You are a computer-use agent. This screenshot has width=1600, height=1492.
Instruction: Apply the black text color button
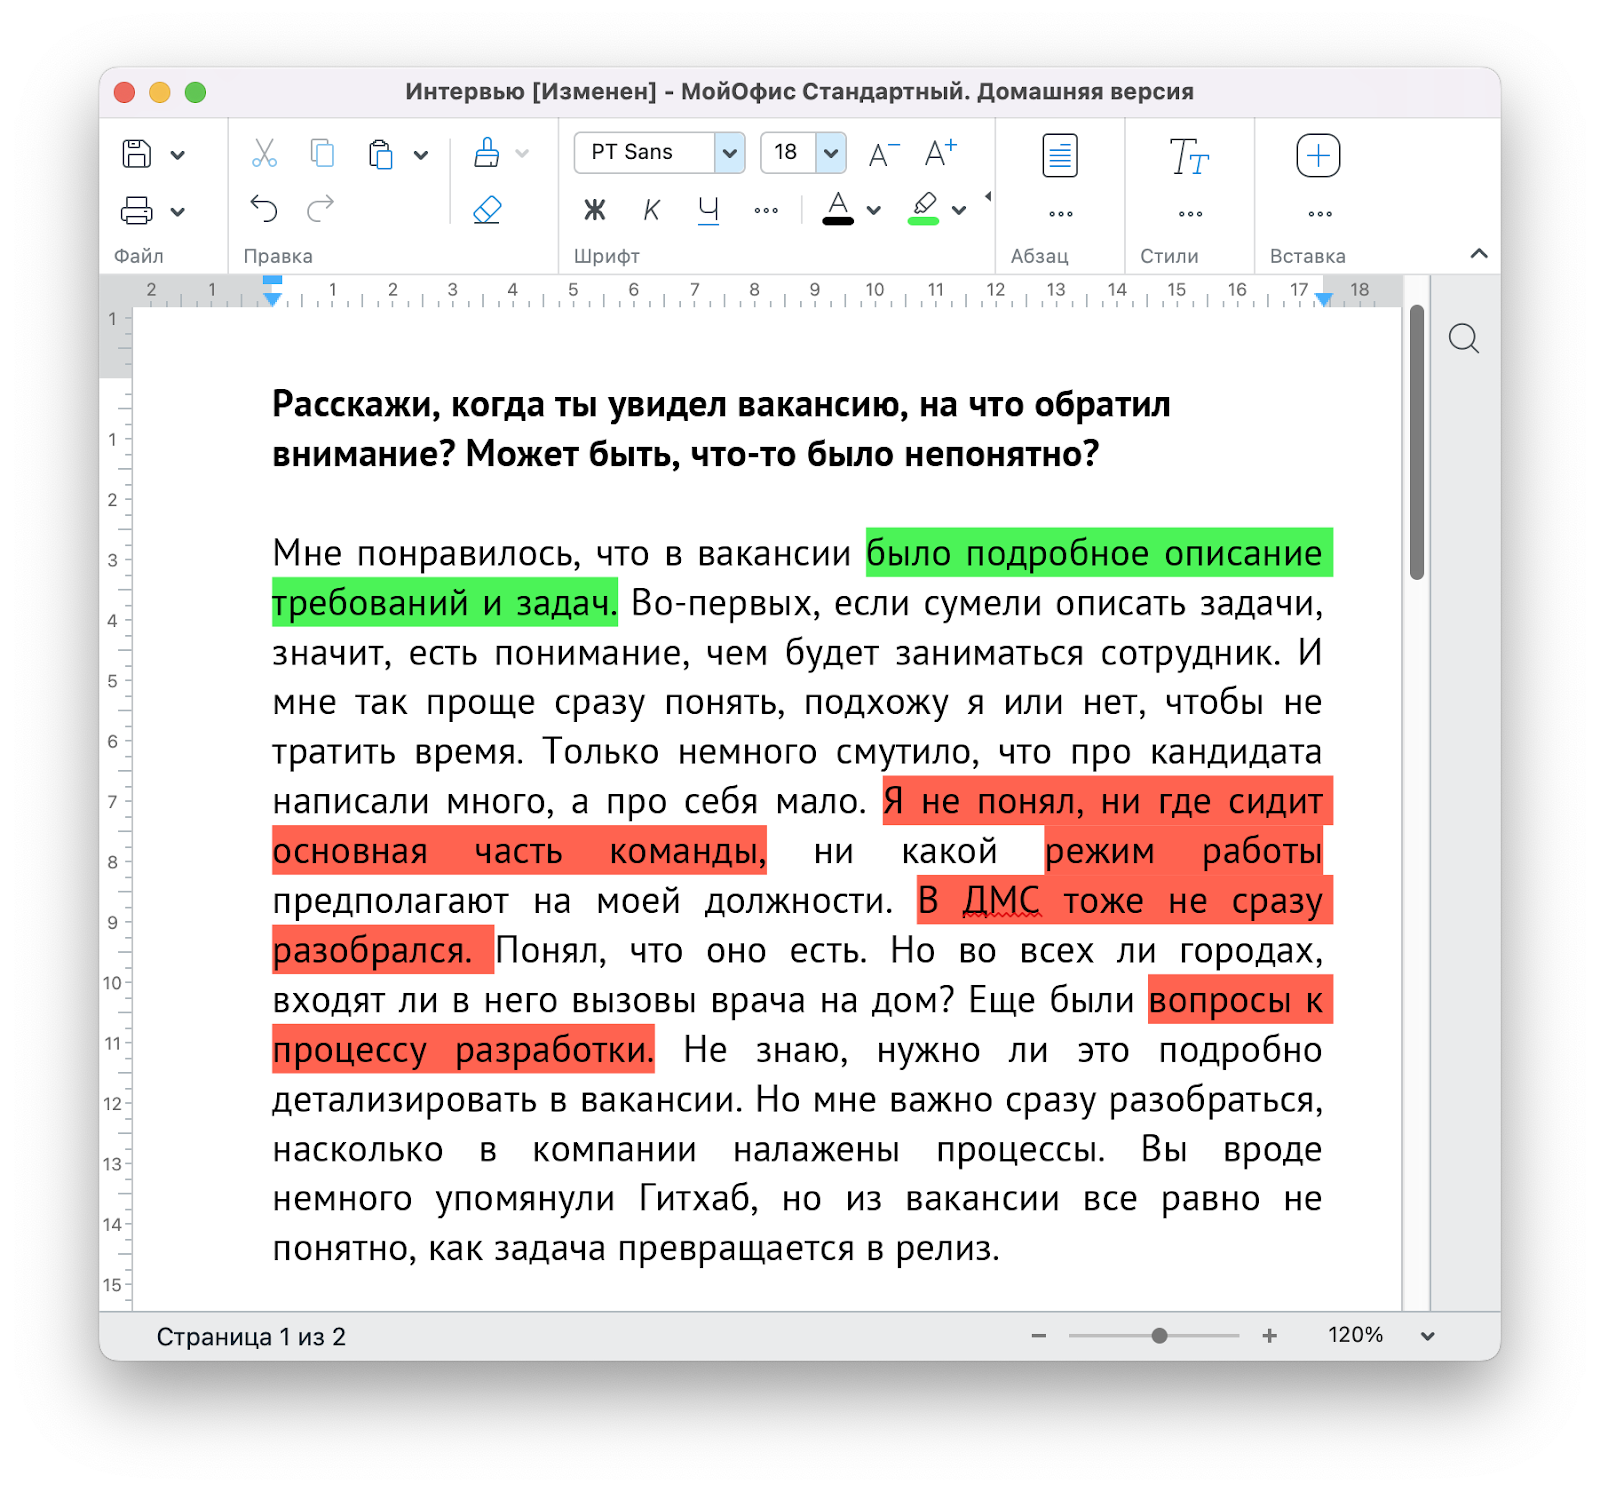[838, 208]
